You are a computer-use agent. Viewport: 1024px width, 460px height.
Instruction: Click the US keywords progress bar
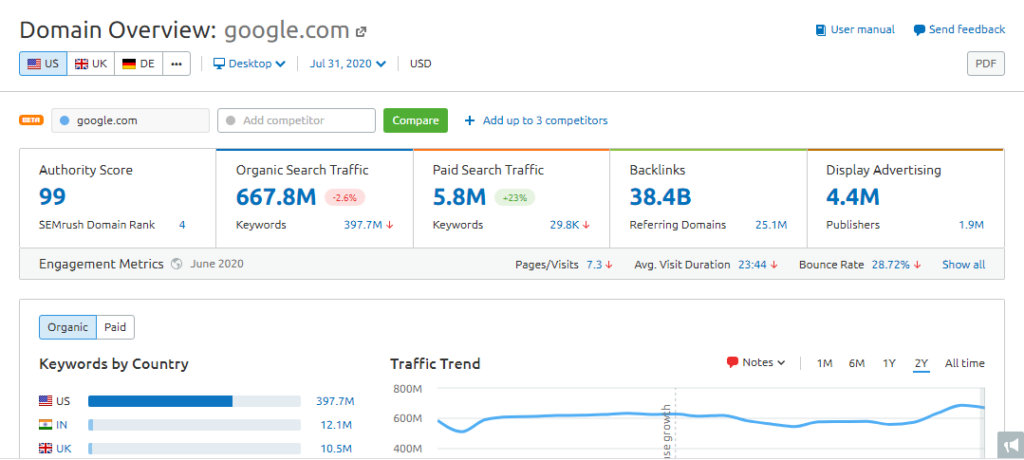pyautogui.click(x=194, y=401)
